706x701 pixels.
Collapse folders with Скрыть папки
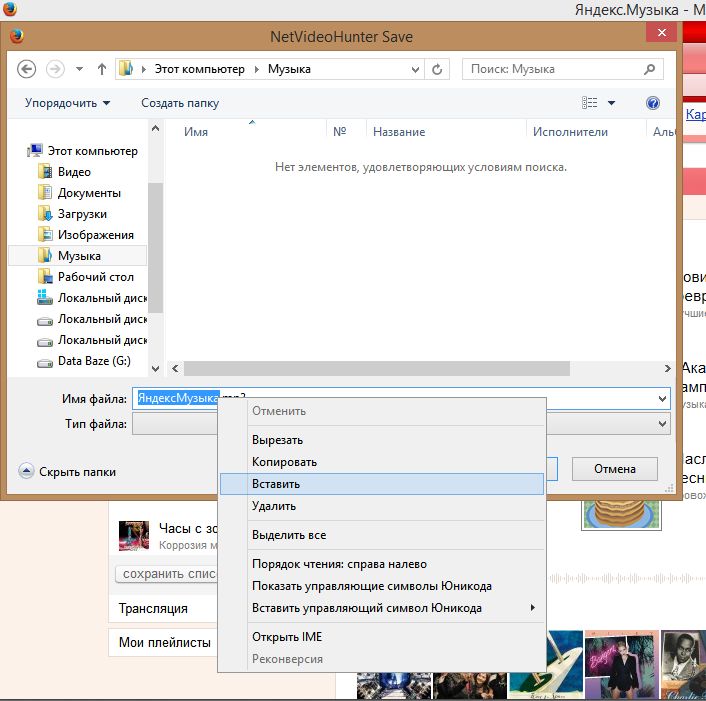[x=67, y=472]
